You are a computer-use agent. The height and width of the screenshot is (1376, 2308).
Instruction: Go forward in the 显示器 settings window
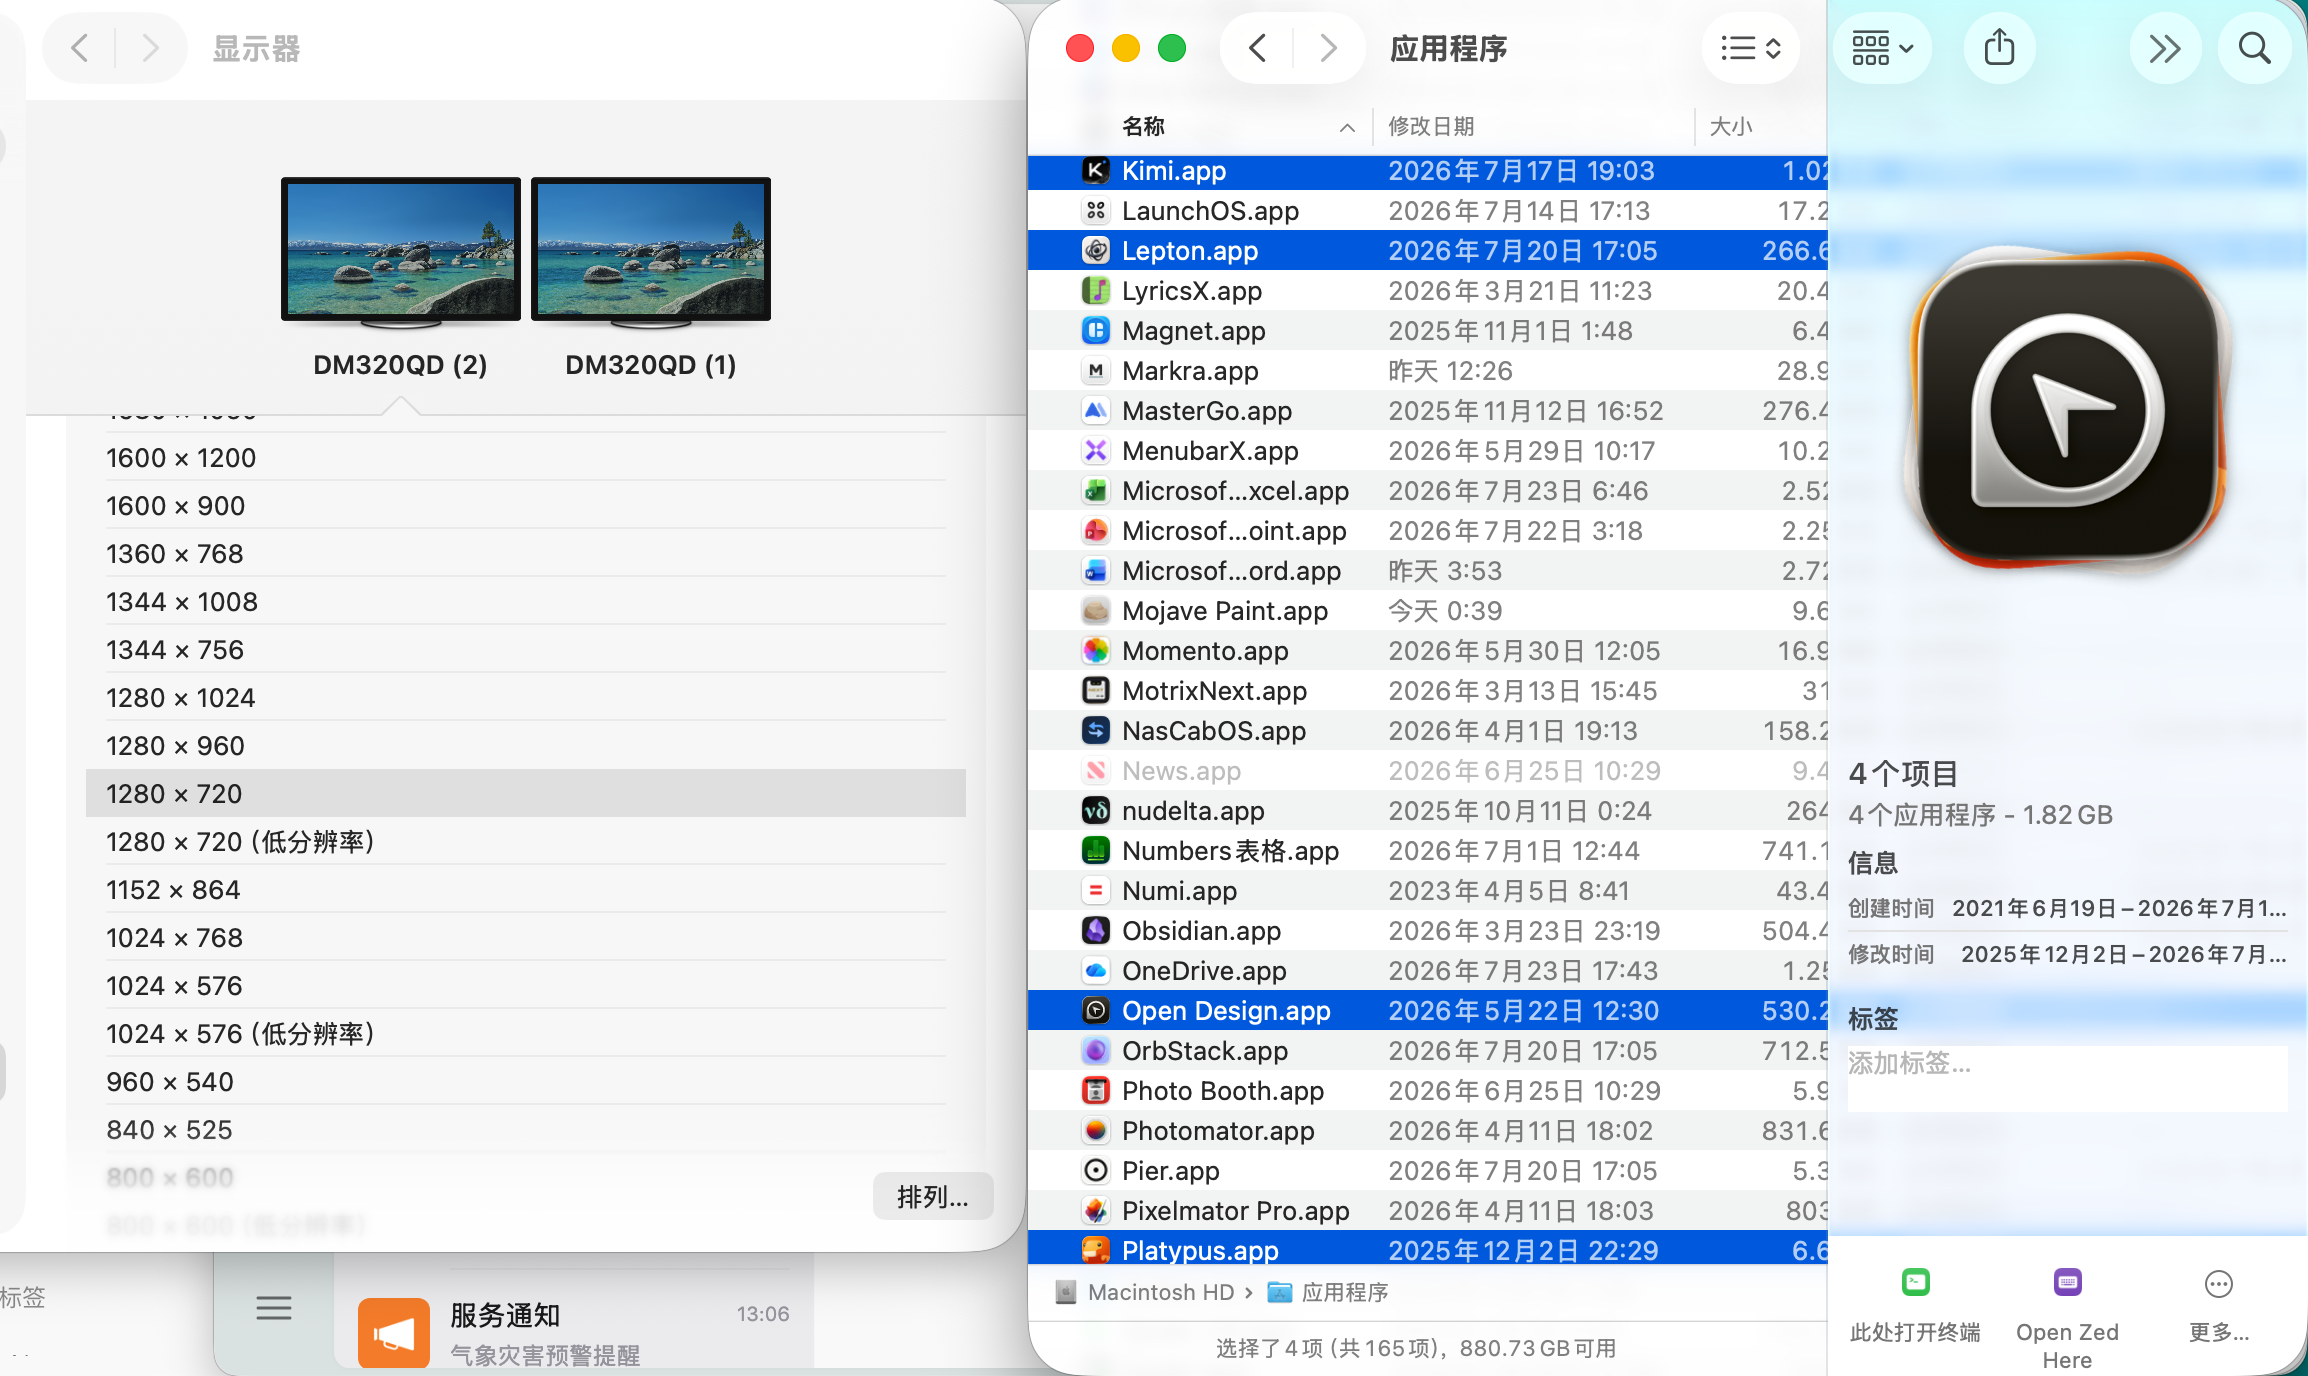click(x=150, y=48)
